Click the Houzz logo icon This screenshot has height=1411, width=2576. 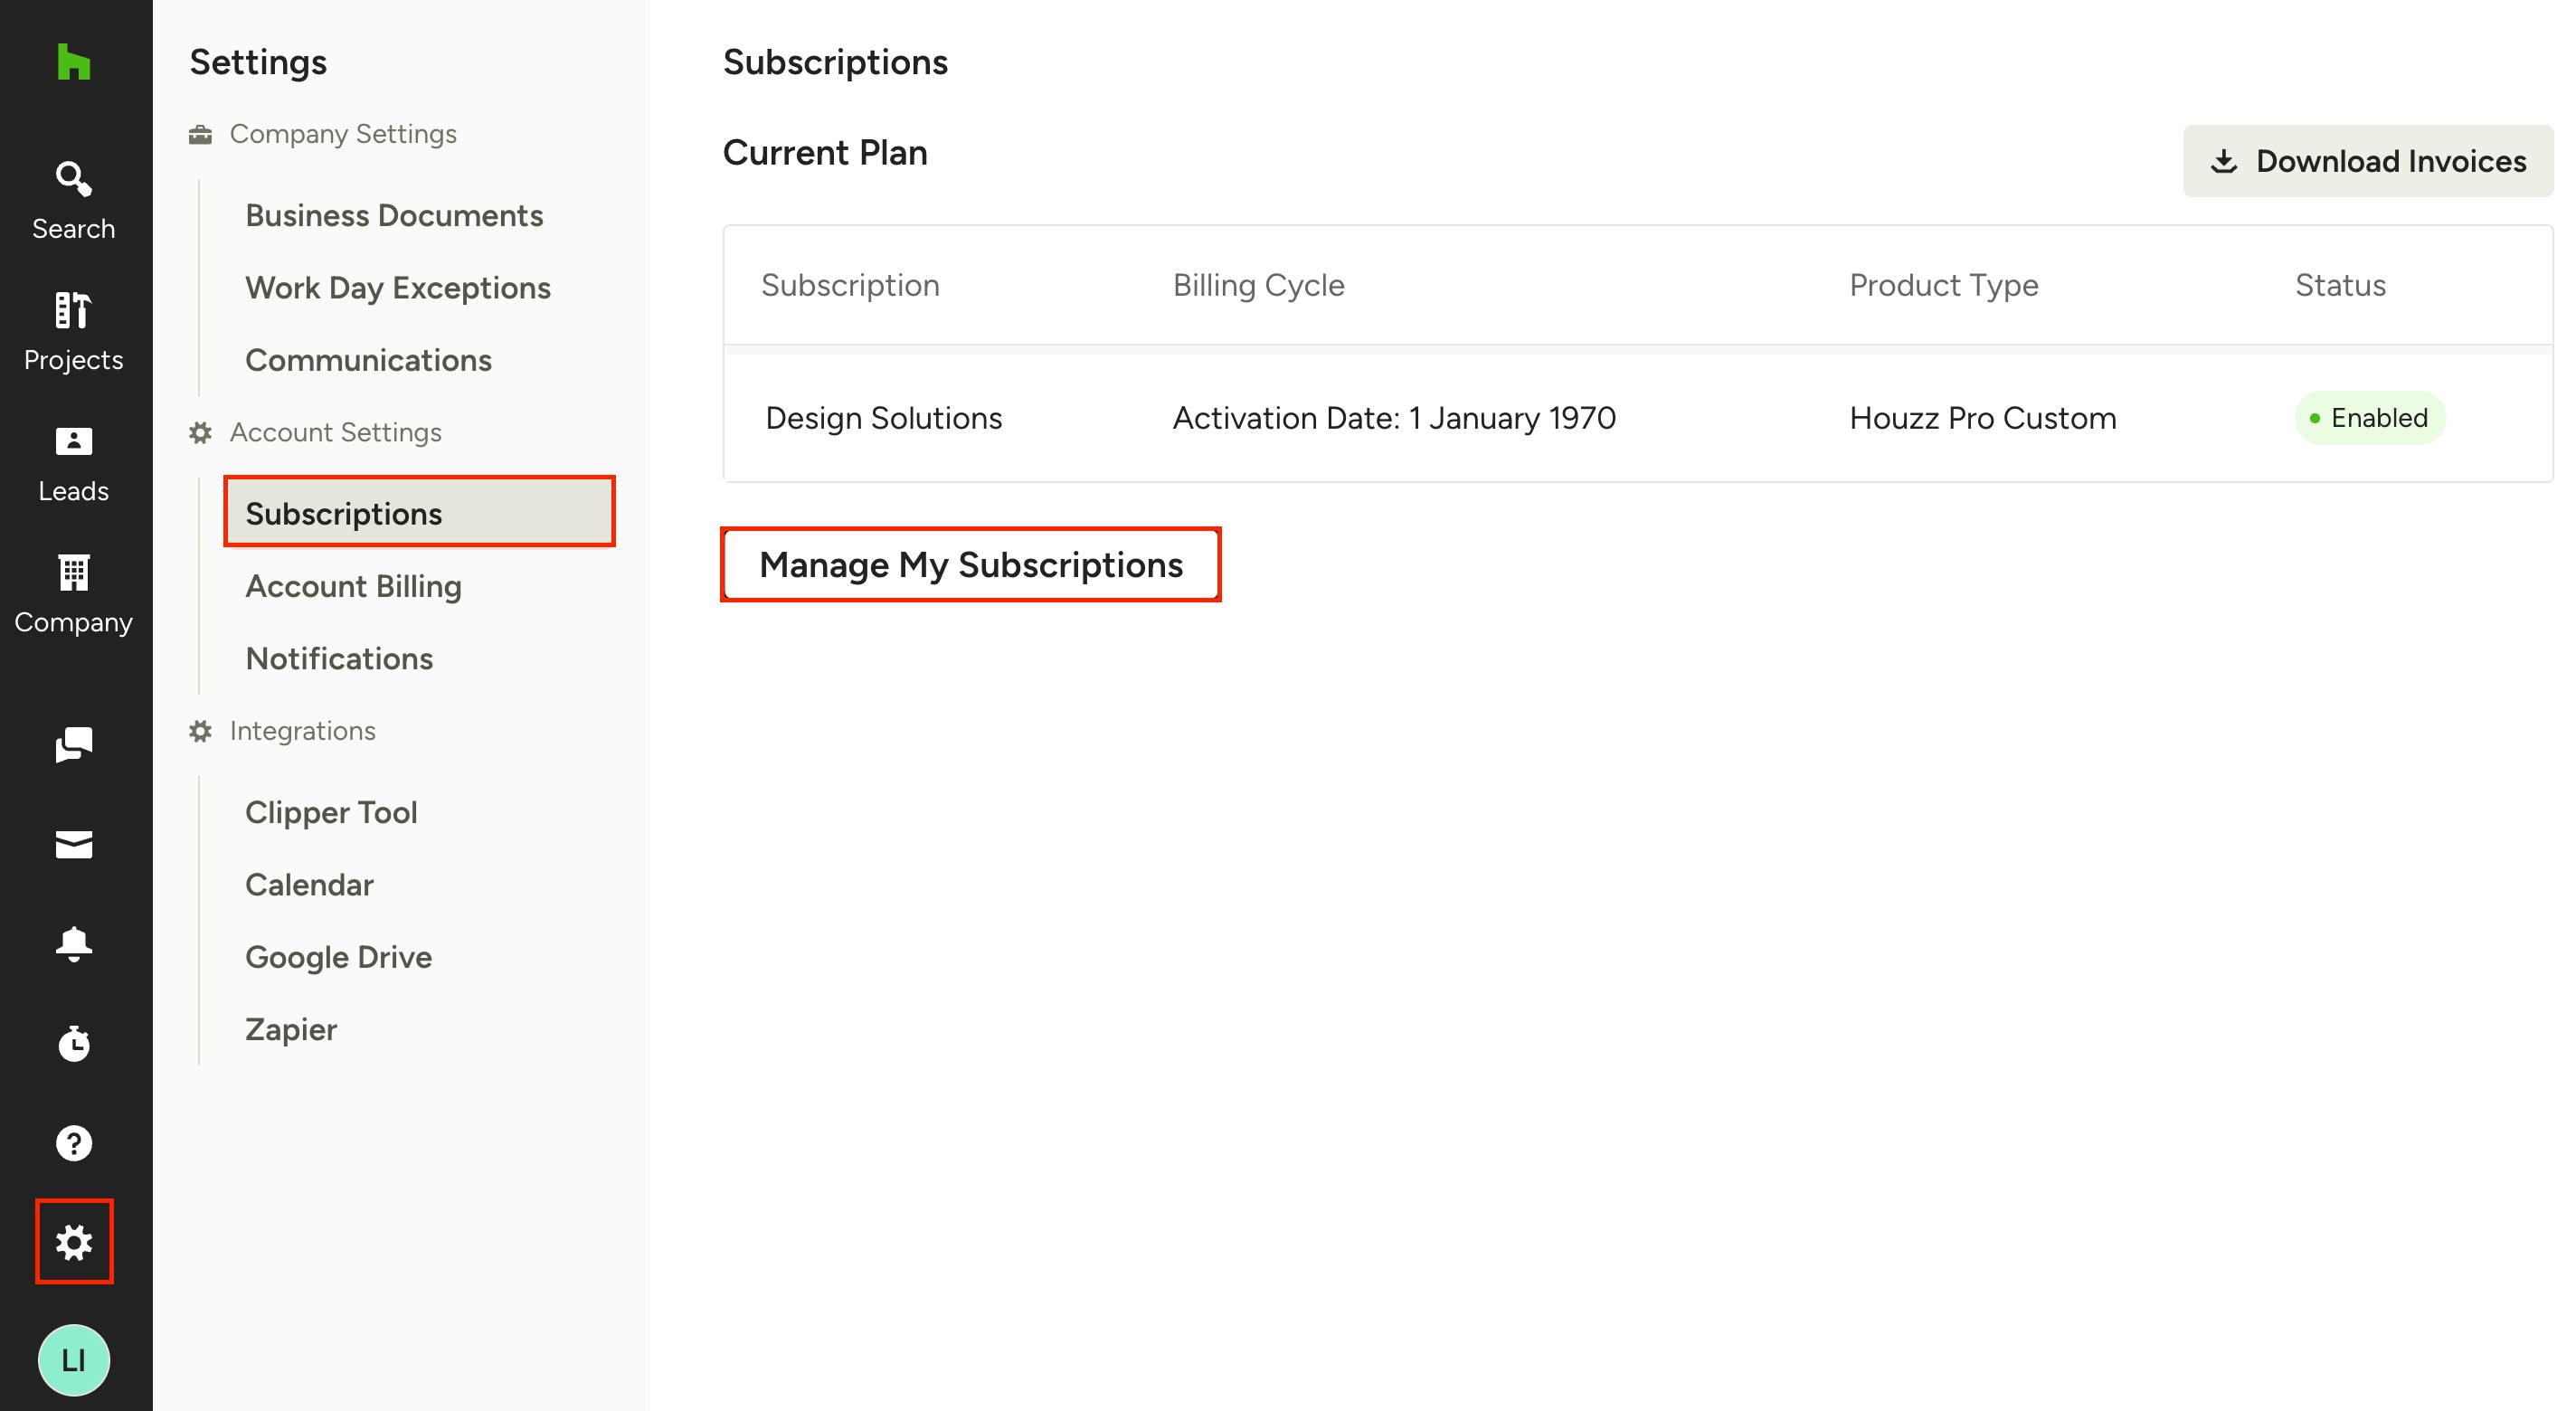click(x=74, y=62)
